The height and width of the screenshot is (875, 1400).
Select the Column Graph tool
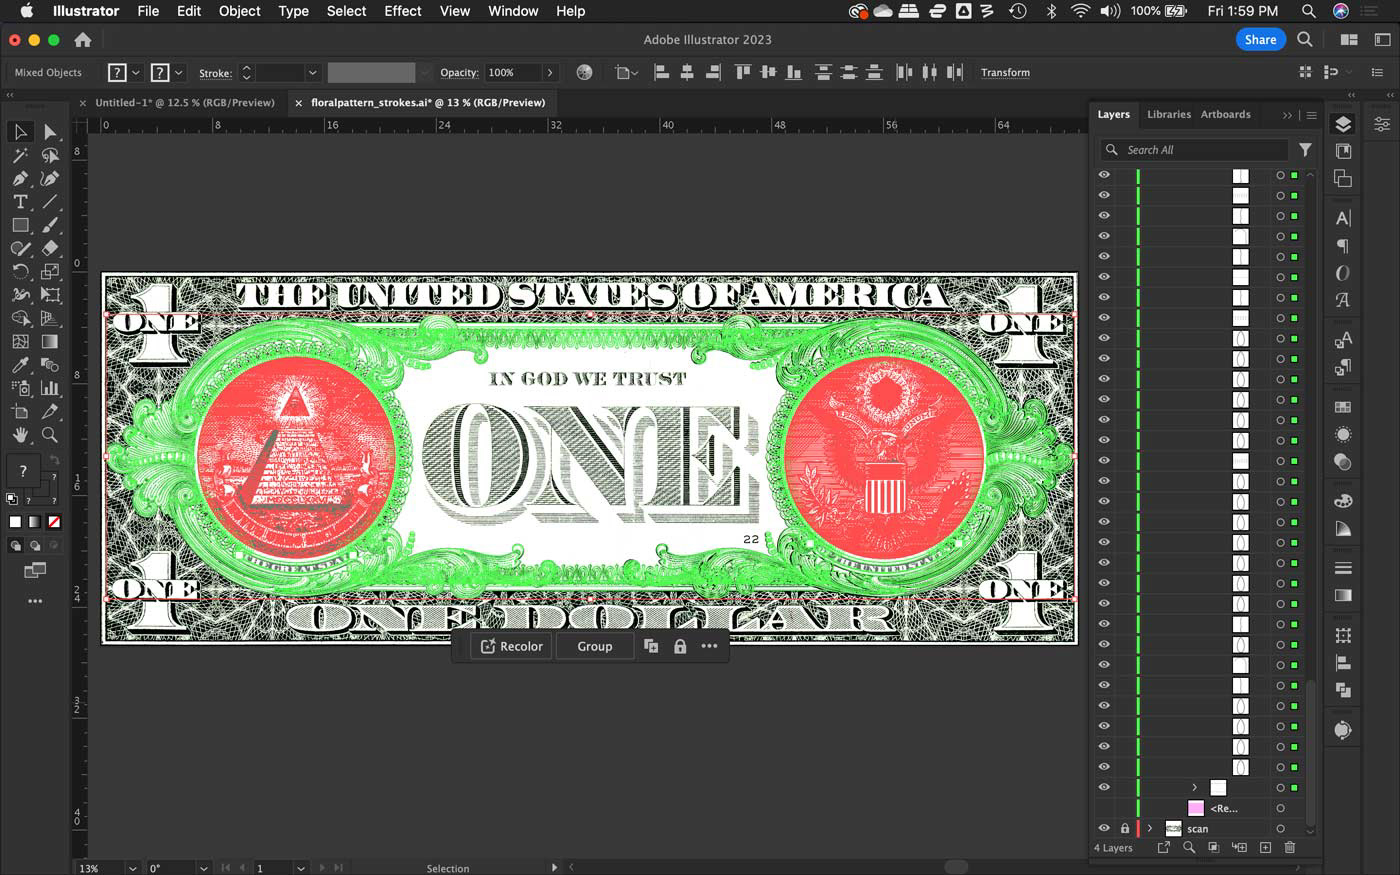pos(50,388)
